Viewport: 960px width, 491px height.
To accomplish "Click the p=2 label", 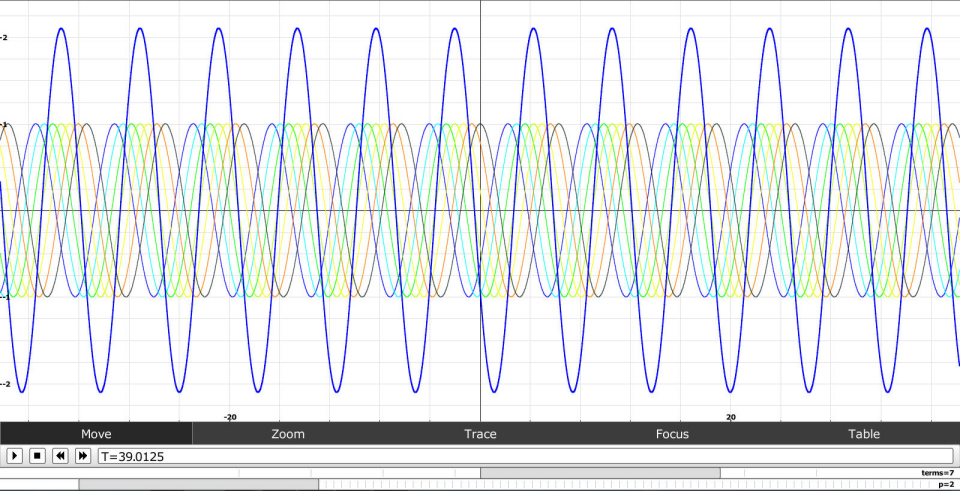I will [x=945, y=484].
